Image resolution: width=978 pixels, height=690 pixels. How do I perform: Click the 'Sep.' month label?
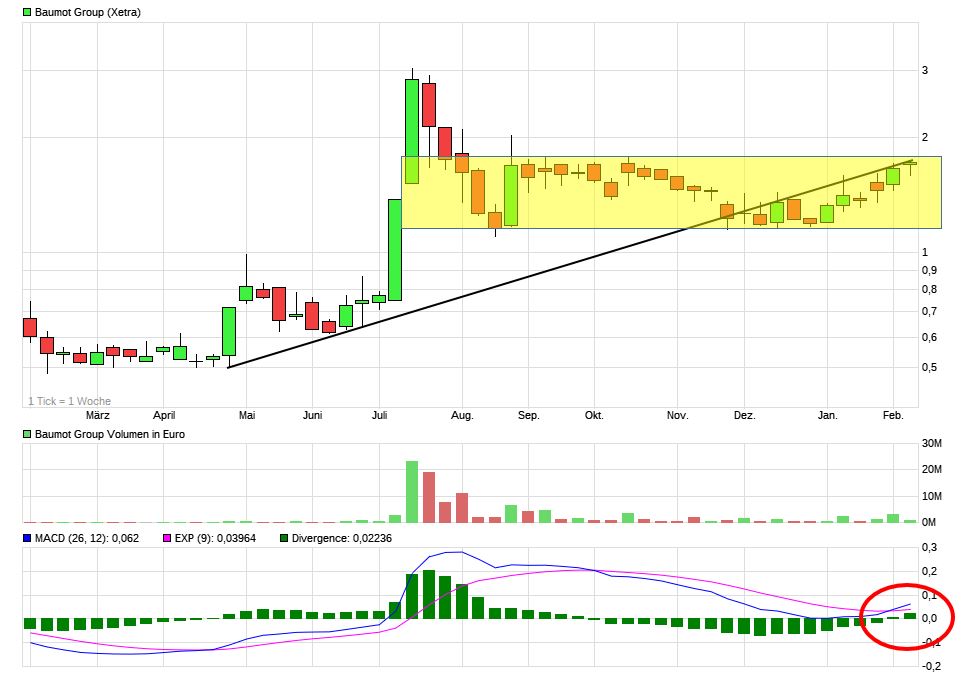click(x=528, y=415)
